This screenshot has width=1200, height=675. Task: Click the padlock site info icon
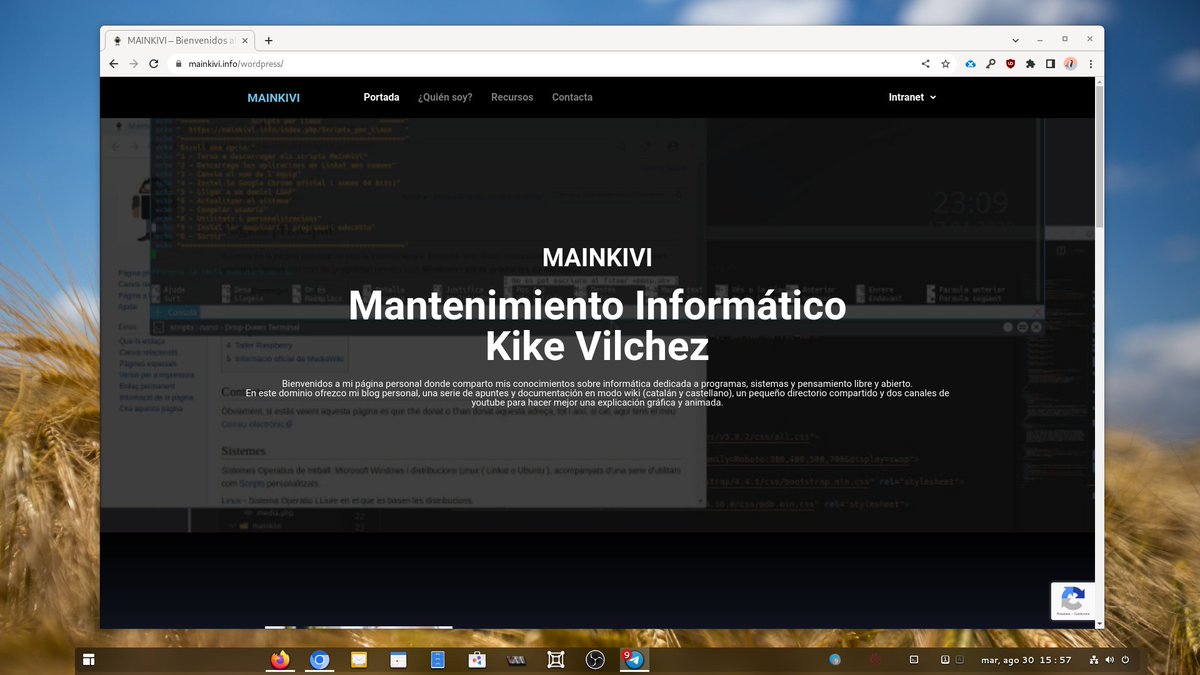179,63
